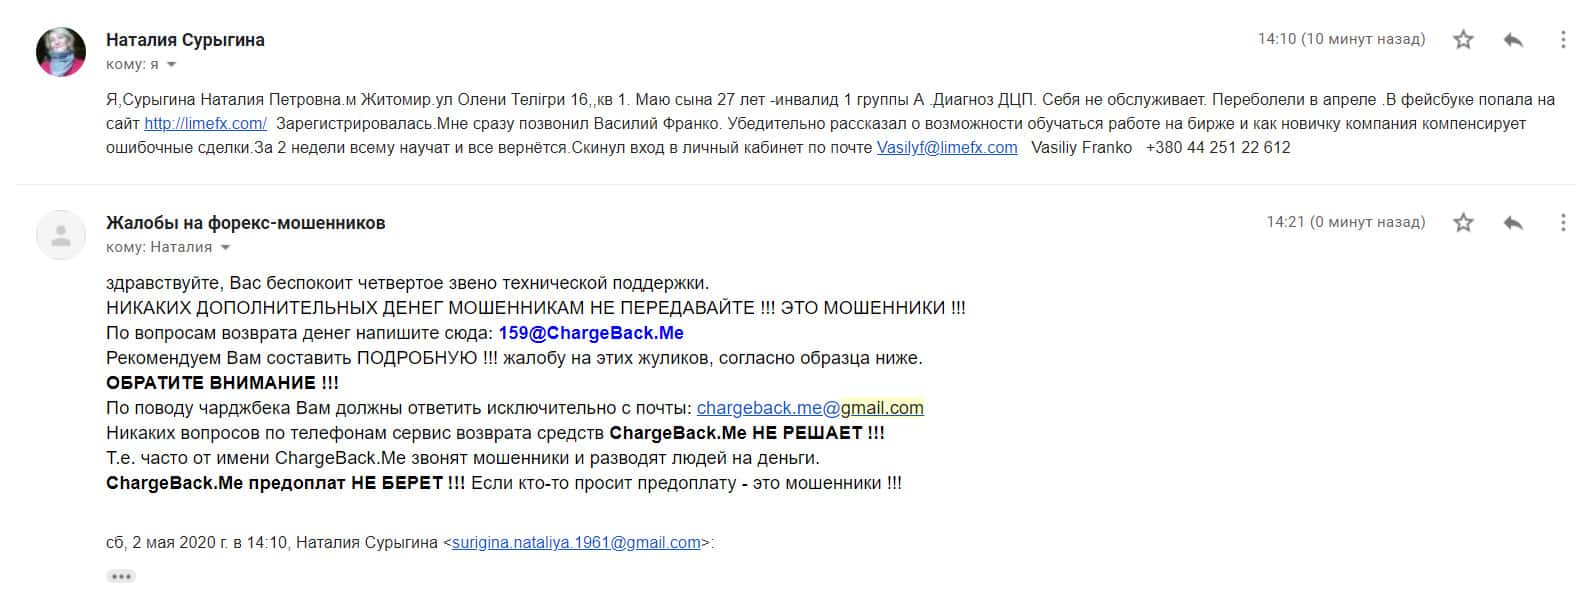Open more options for 14:21 message
Image resolution: width=1594 pixels, height=610 pixels.
[x=1563, y=222]
